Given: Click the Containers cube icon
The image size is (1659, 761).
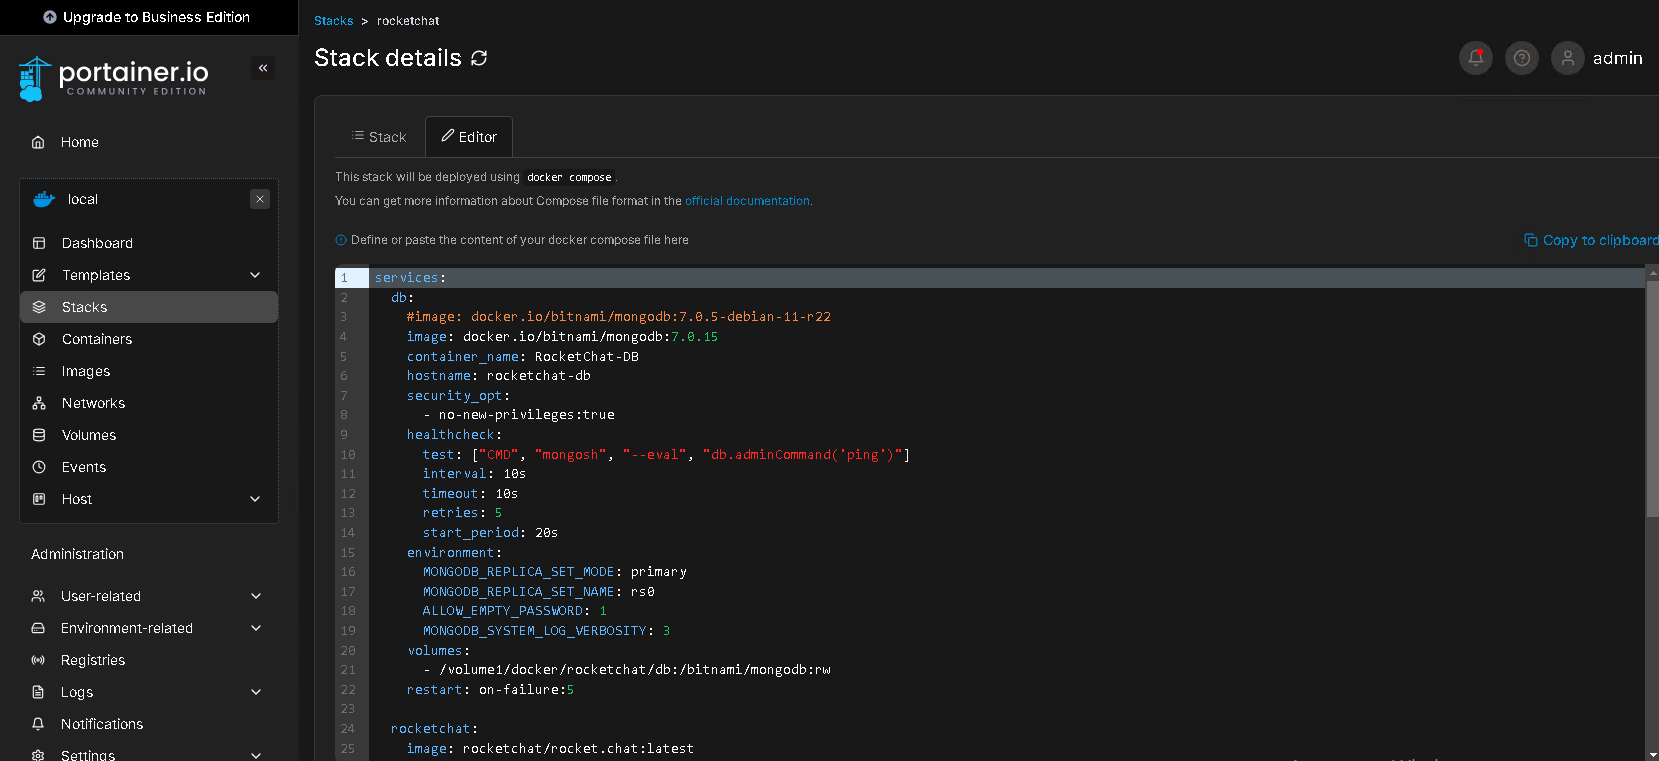Looking at the screenshot, I should coord(39,339).
